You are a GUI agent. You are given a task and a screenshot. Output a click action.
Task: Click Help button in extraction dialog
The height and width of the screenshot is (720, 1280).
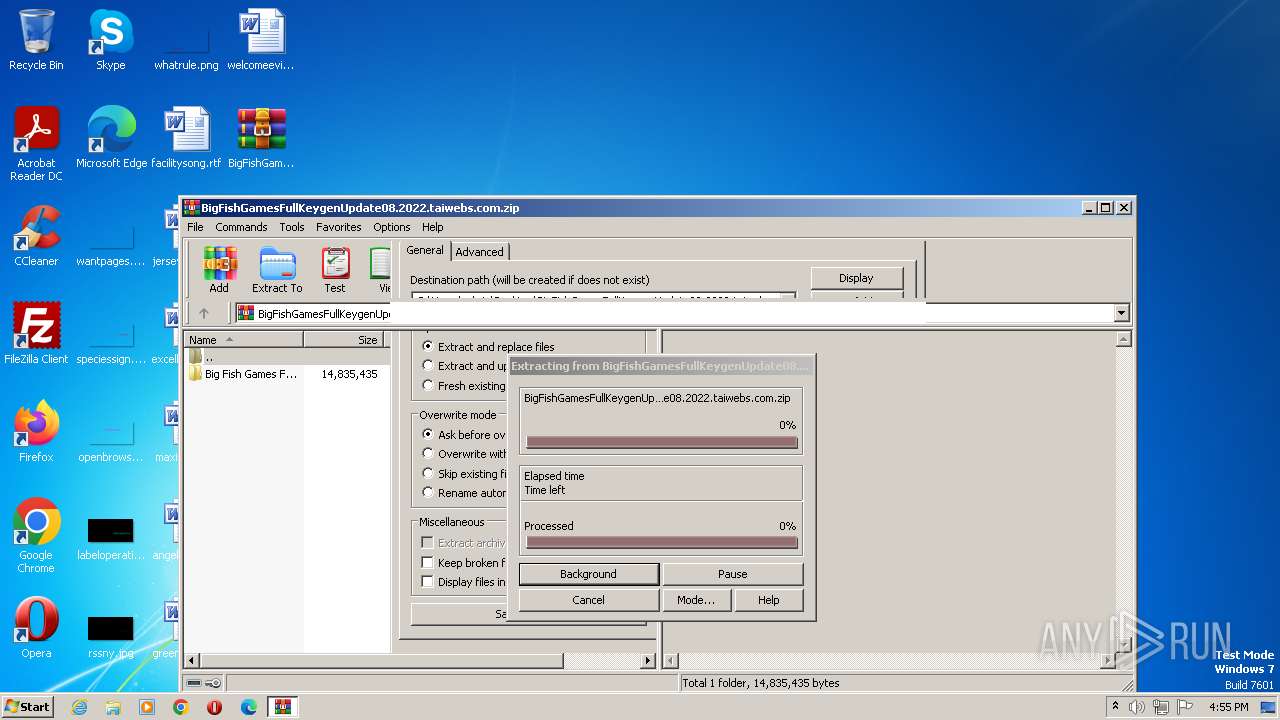click(x=769, y=600)
